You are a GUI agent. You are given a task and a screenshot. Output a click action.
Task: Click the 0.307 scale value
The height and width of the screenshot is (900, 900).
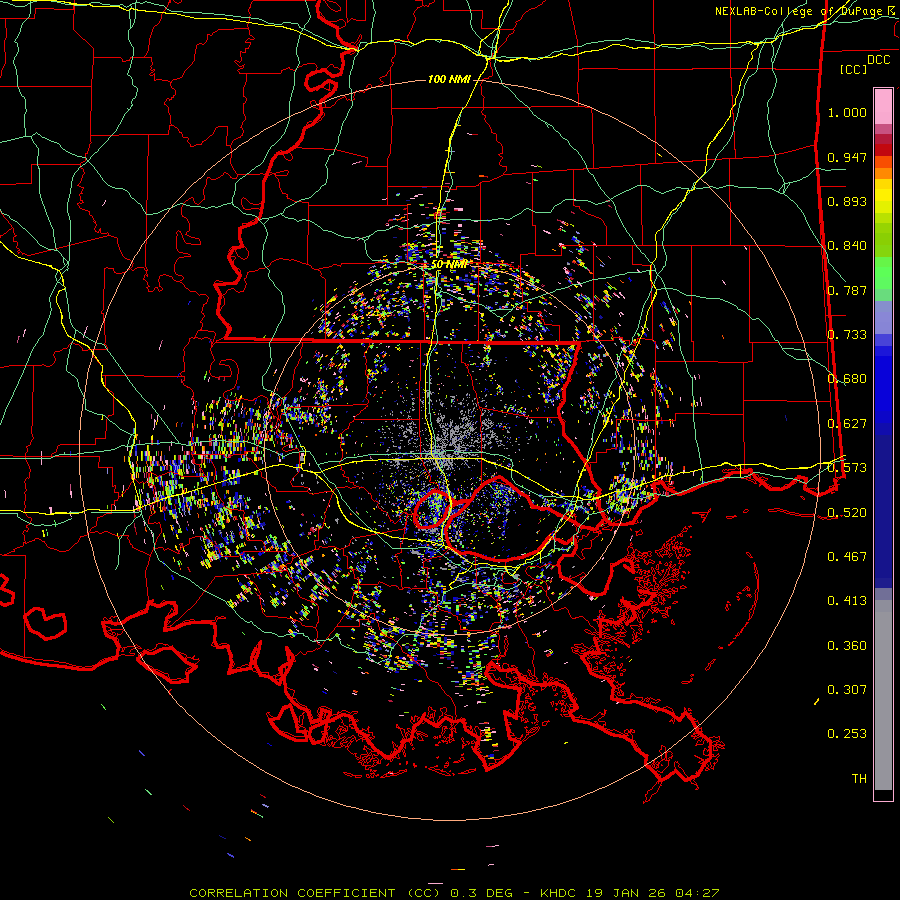point(847,690)
